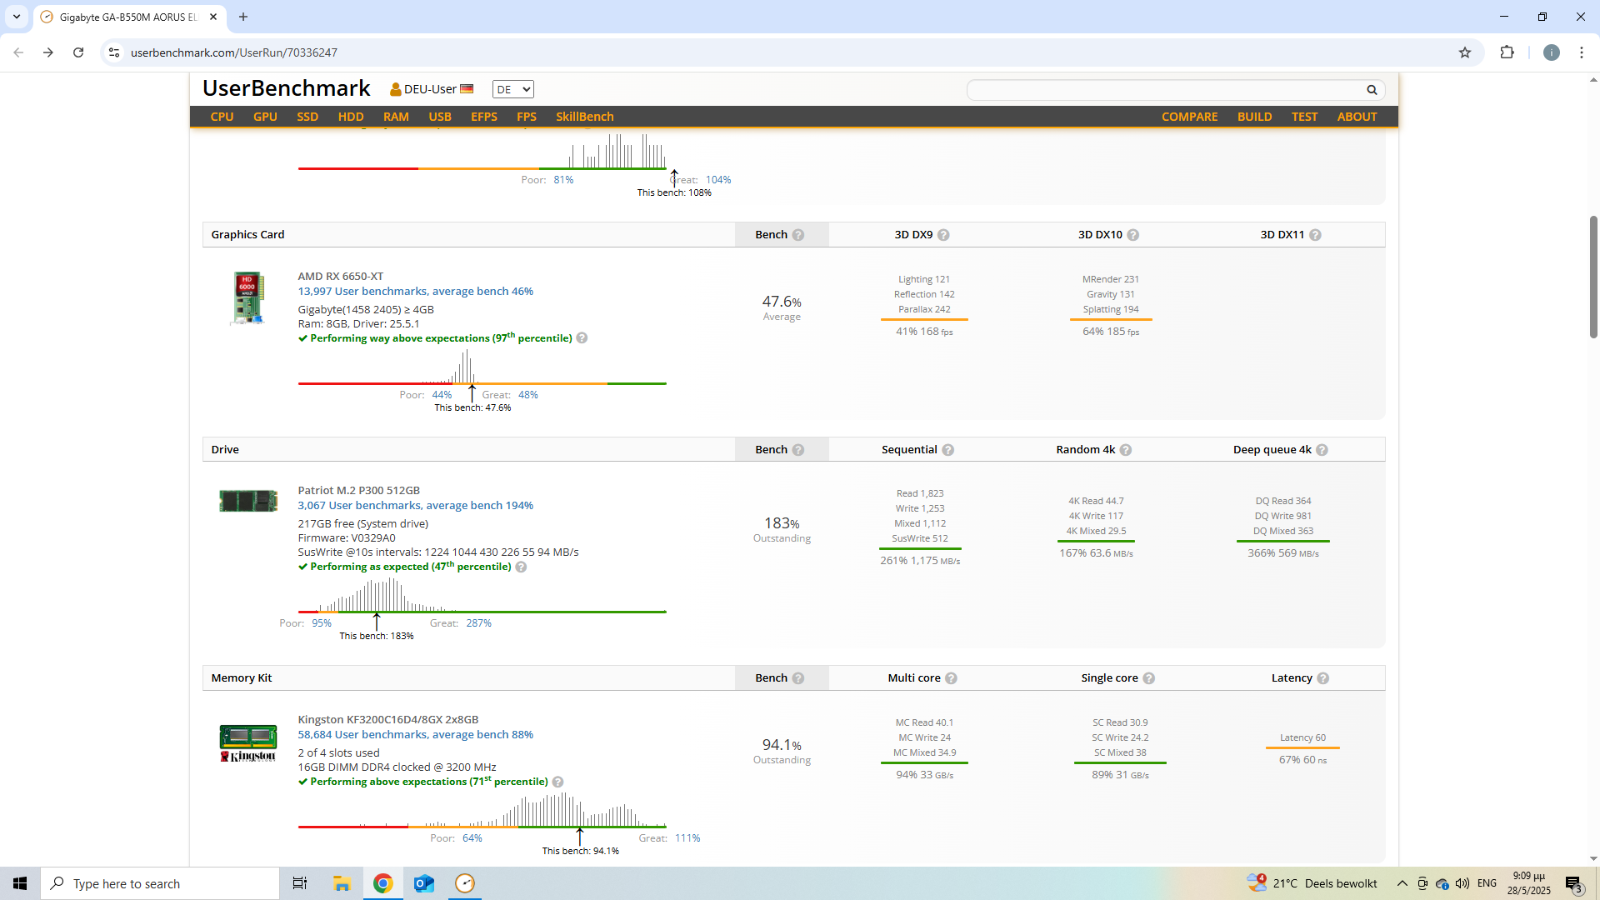Image resolution: width=1600 pixels, height=900 pixels.
Task: Open the RAM menu item
Action: tap(396, 117)
